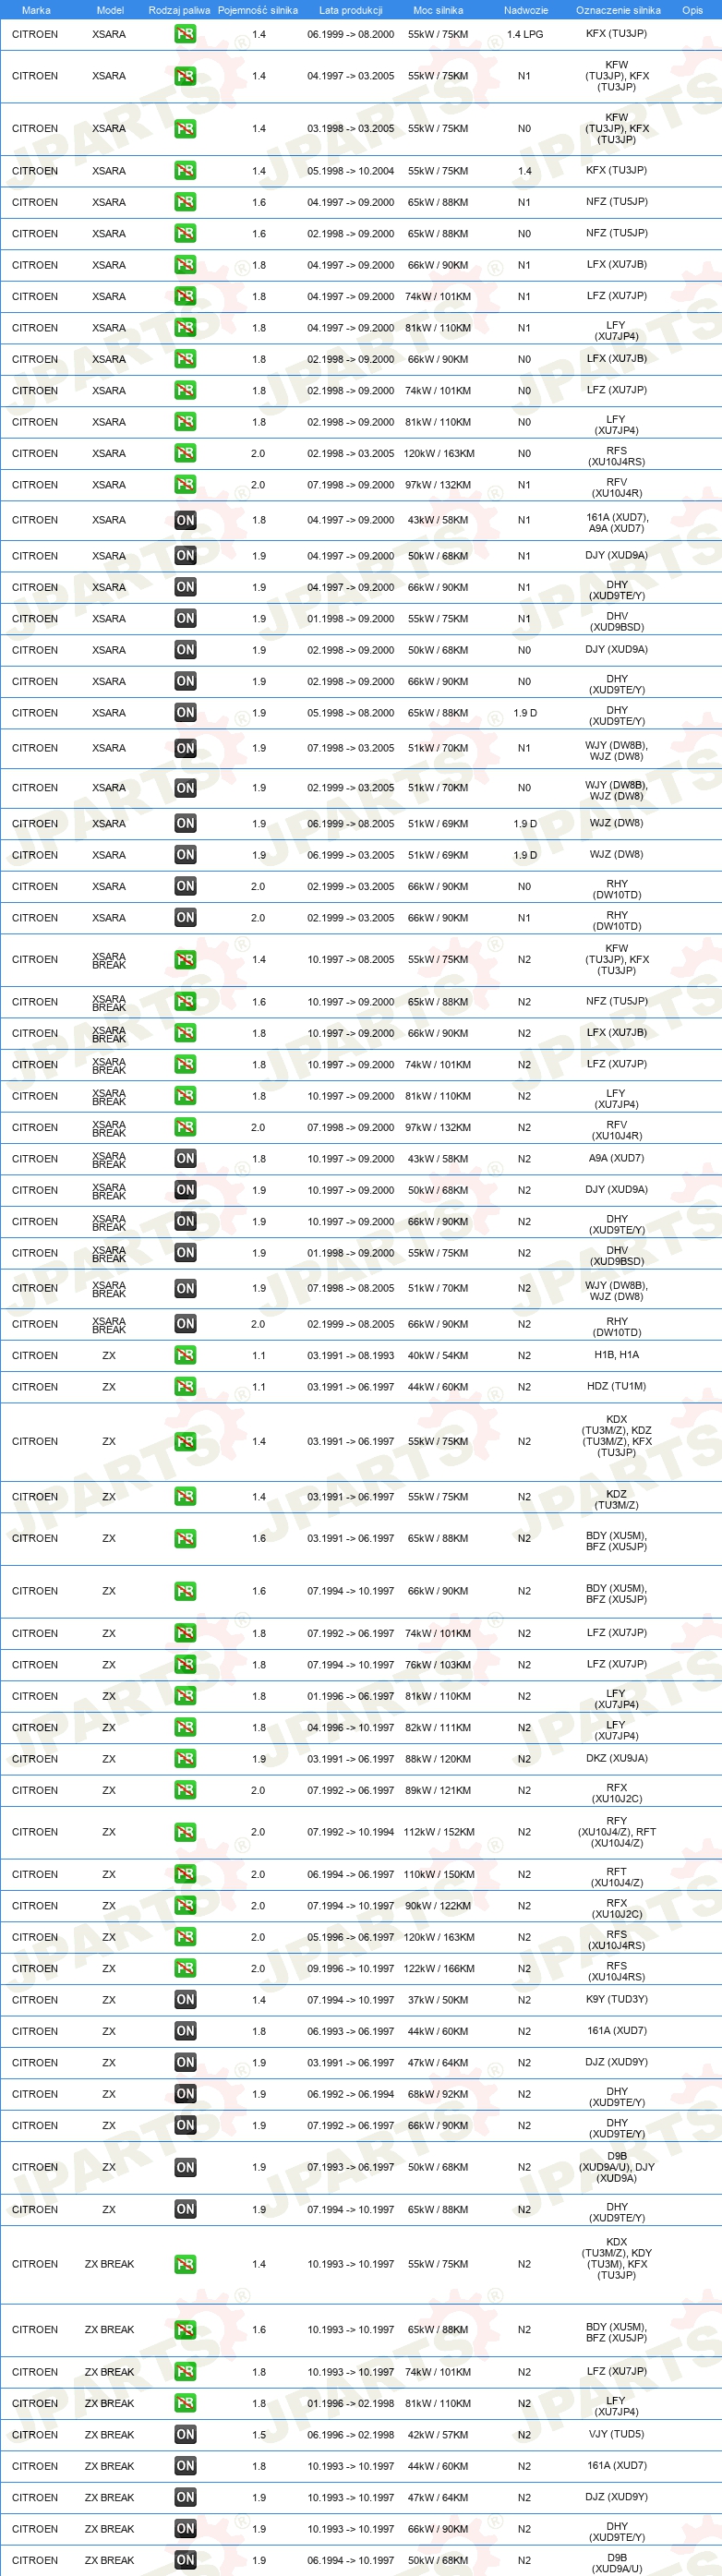Select the 'DKZ (XU9JA)' engine code
The image size is (722, 2576).
[617, 1758]
